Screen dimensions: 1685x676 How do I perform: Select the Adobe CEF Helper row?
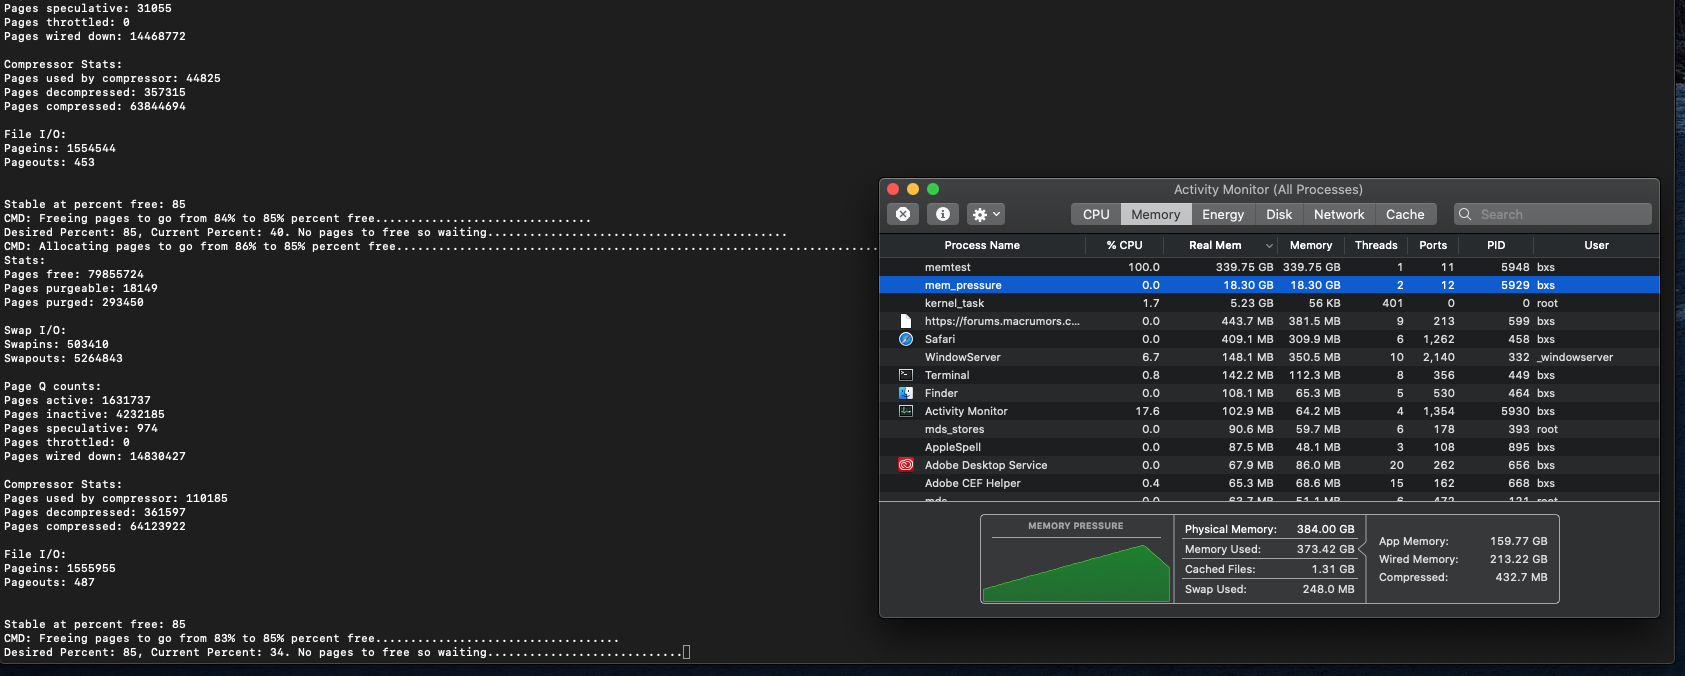click(x=1269, y=483)
